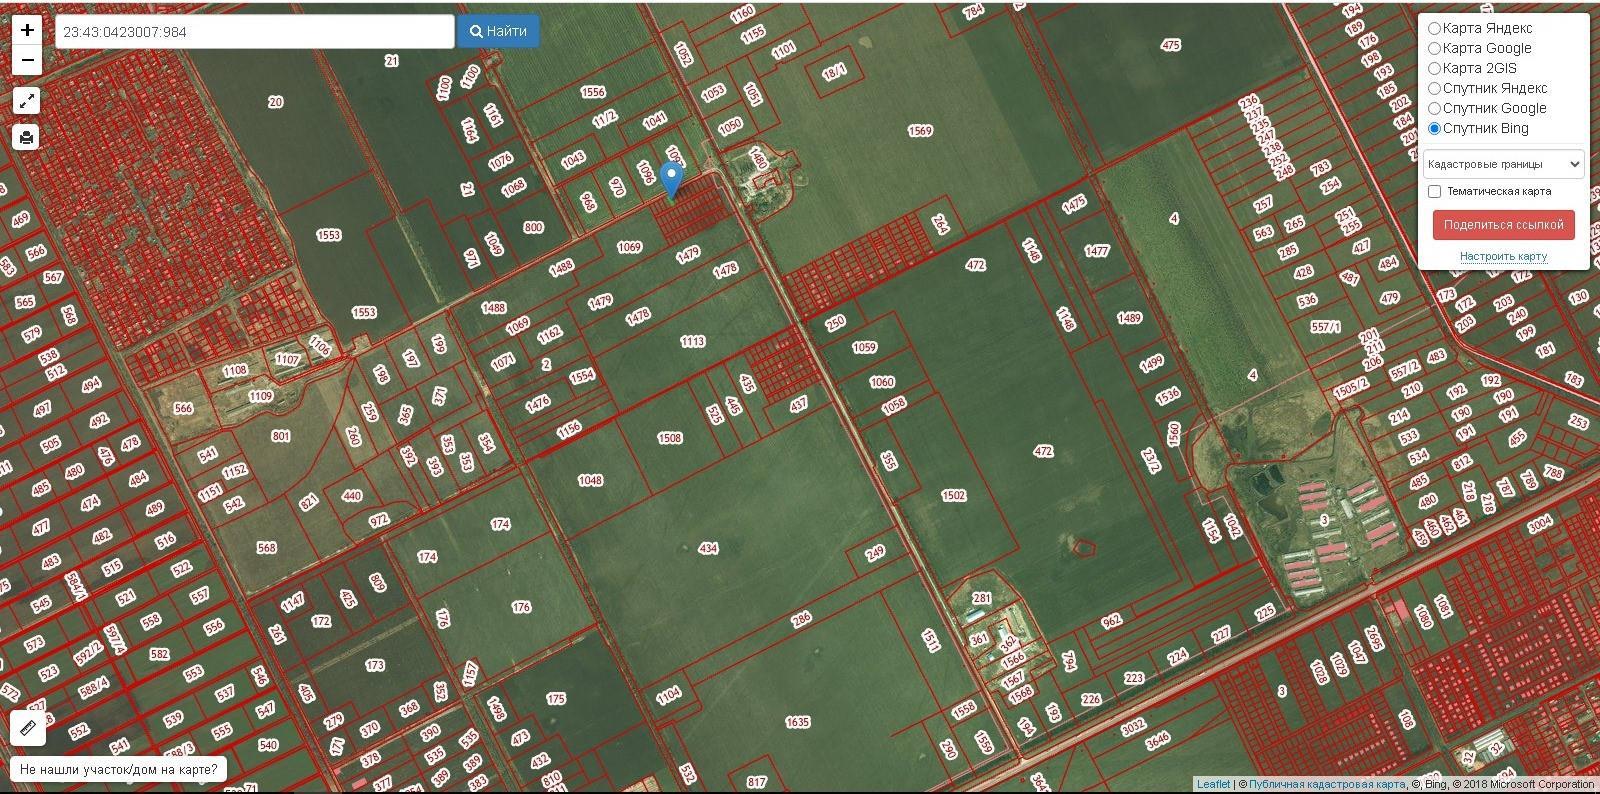Switch to Карта 2GIS layer

[1434, 68]
